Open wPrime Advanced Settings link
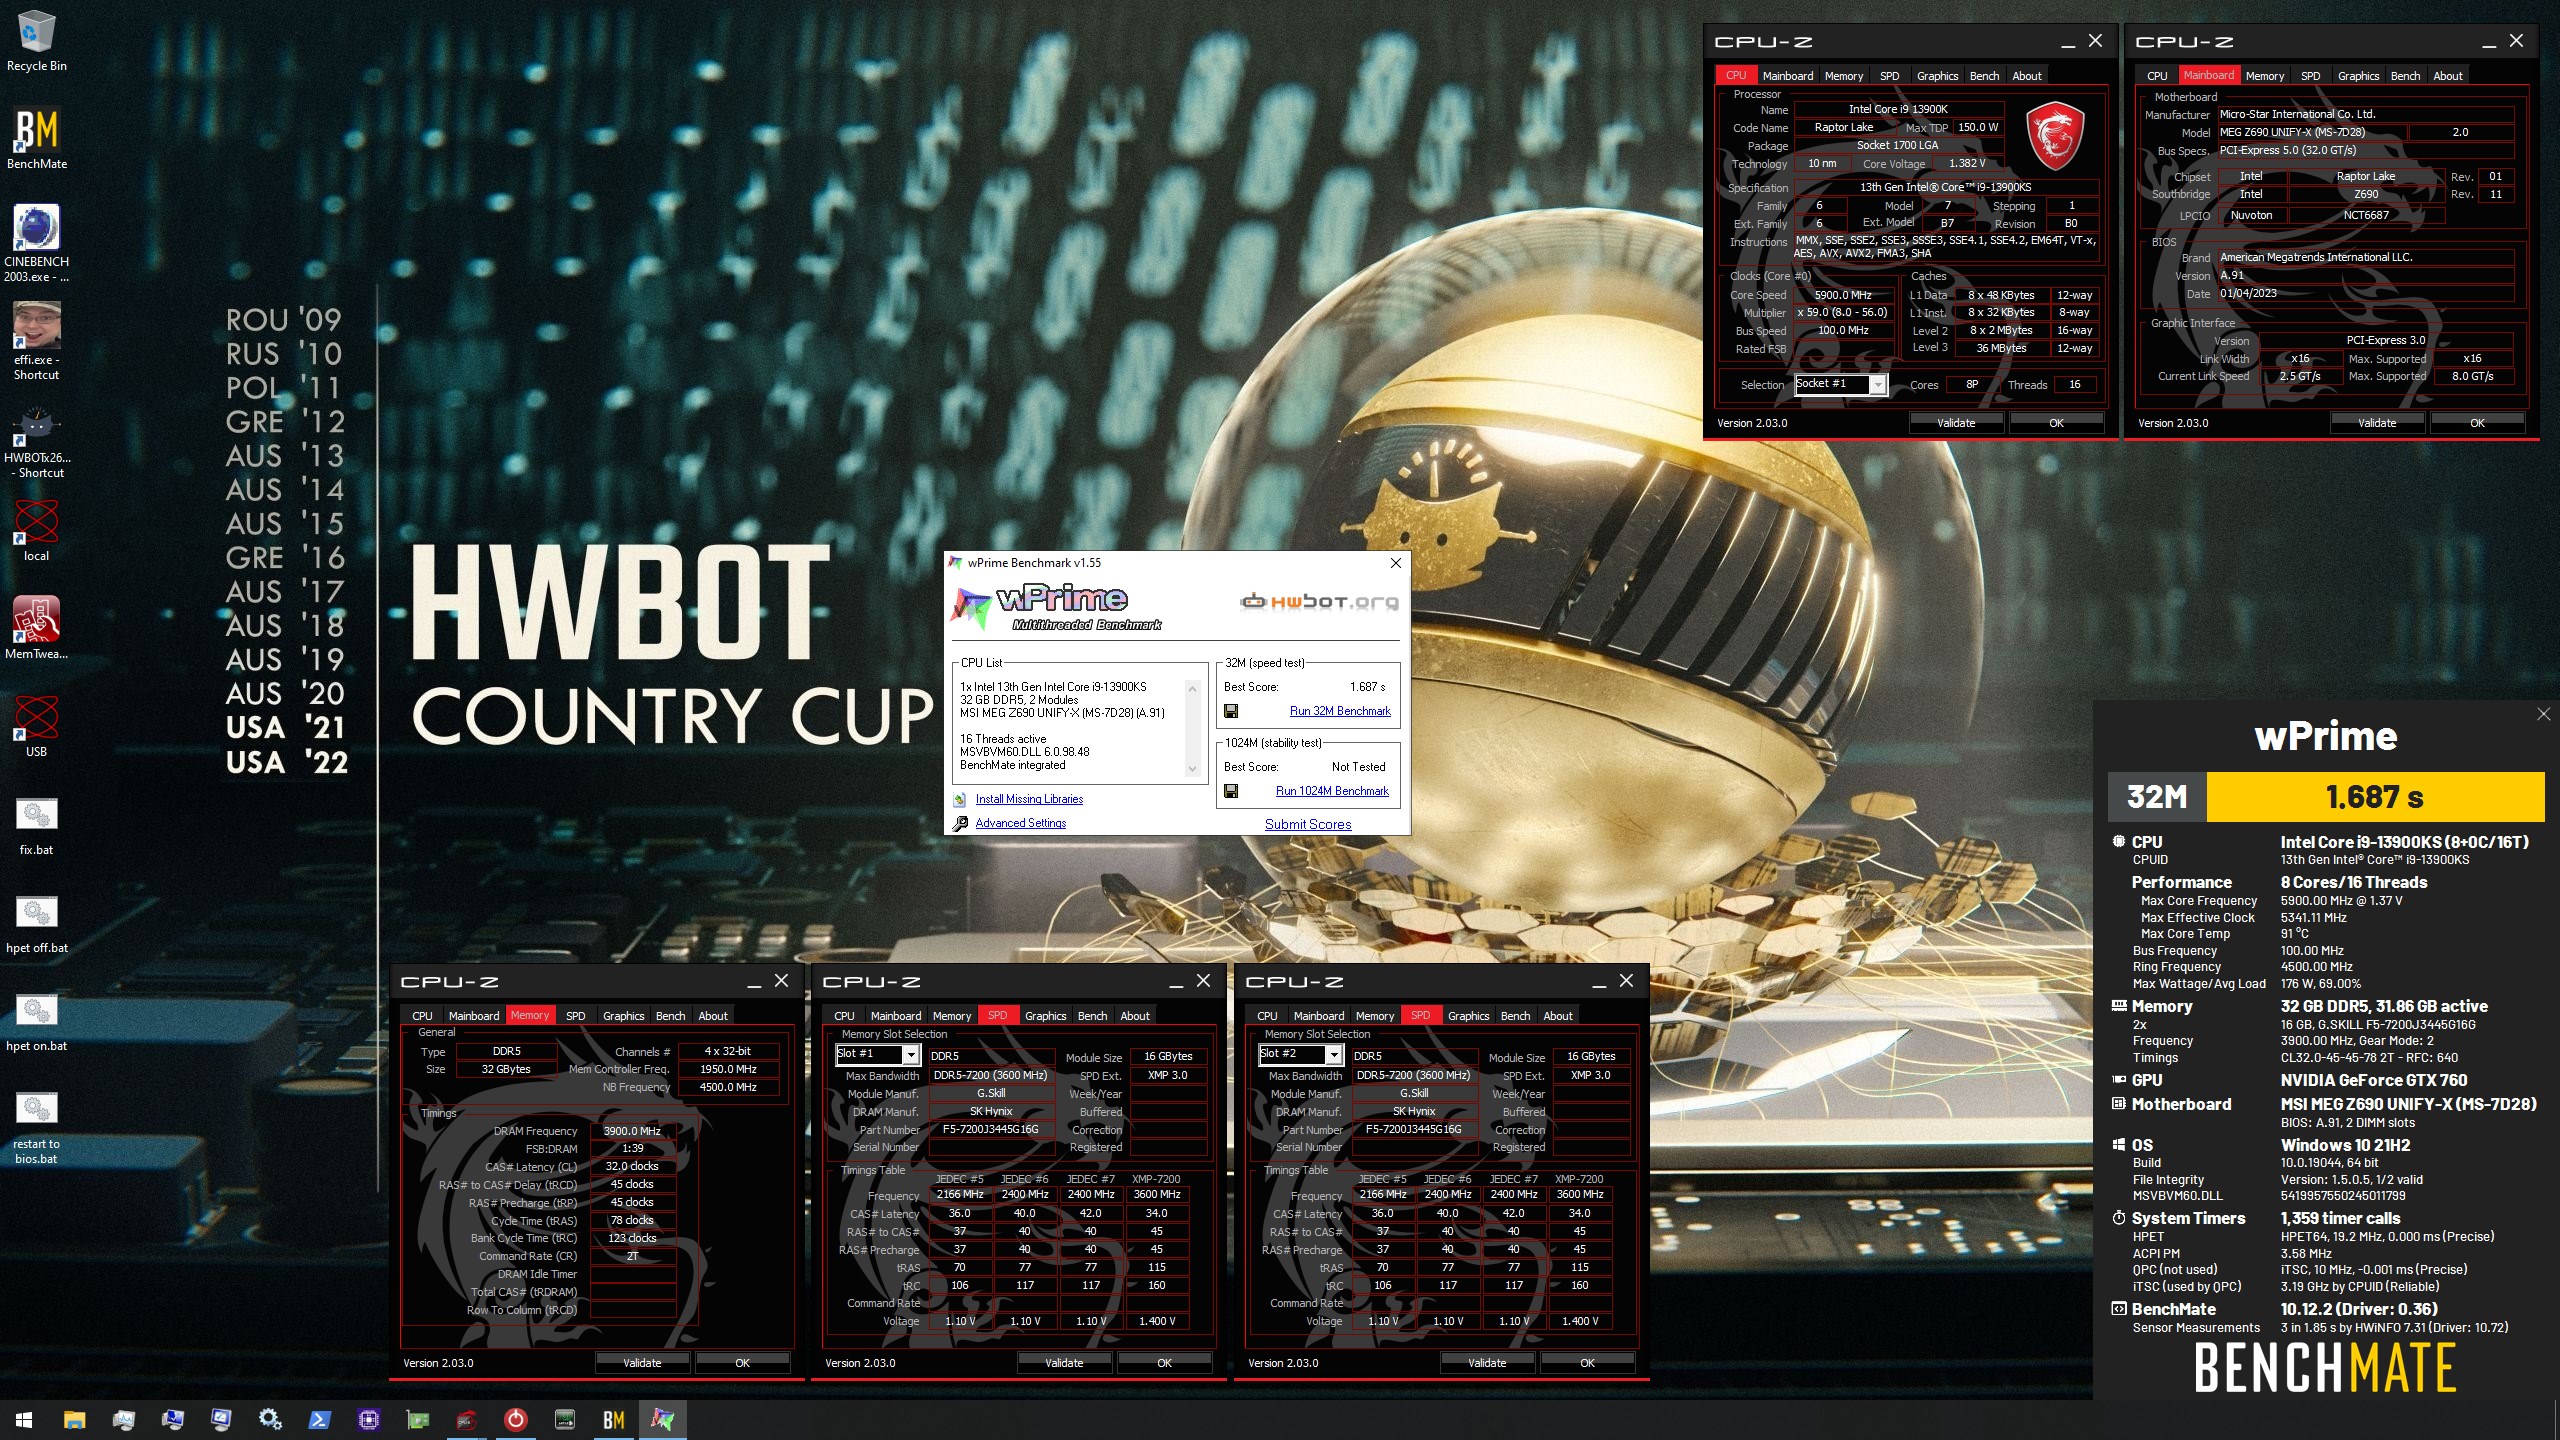The height and width of the screenshot is (1440, 2560). (x=1020, y=823)
